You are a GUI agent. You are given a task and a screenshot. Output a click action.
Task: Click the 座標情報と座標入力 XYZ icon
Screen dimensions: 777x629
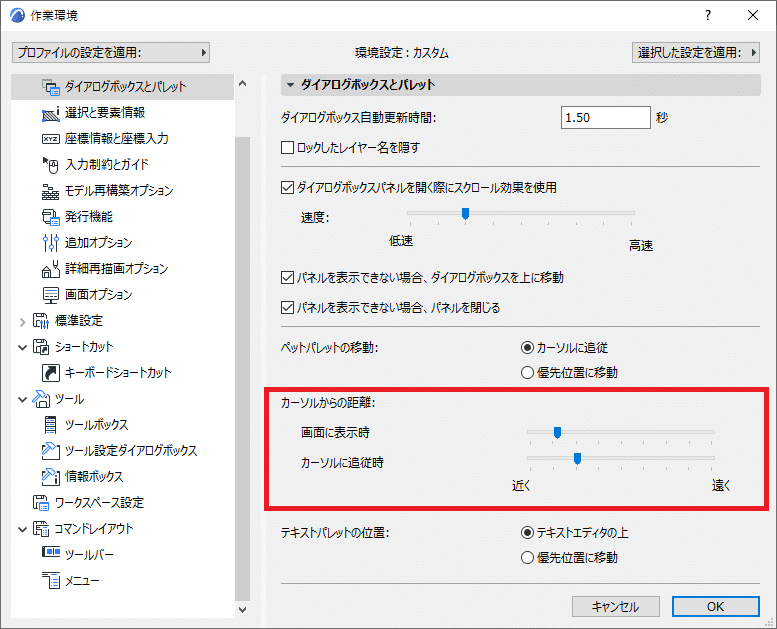coord(51,139)
